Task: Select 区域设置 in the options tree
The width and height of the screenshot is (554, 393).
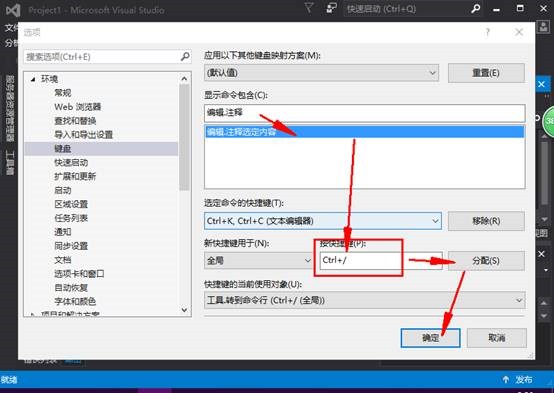Action: point(71,204)
